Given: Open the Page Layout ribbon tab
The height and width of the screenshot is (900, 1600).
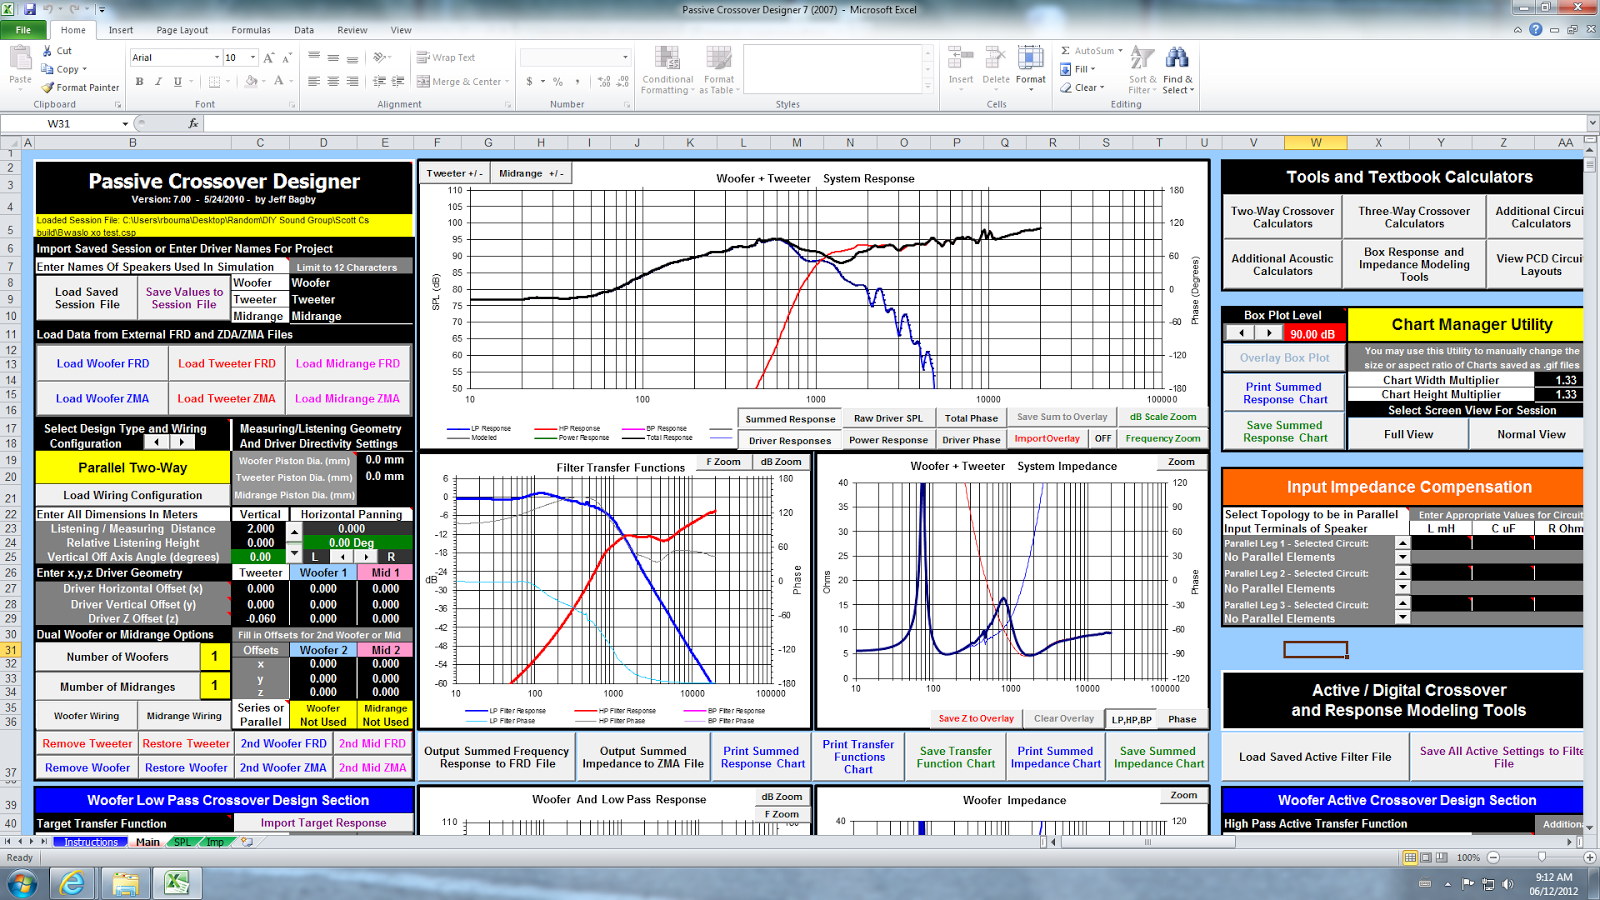Looking at the screenshot, I should (182, 30).
